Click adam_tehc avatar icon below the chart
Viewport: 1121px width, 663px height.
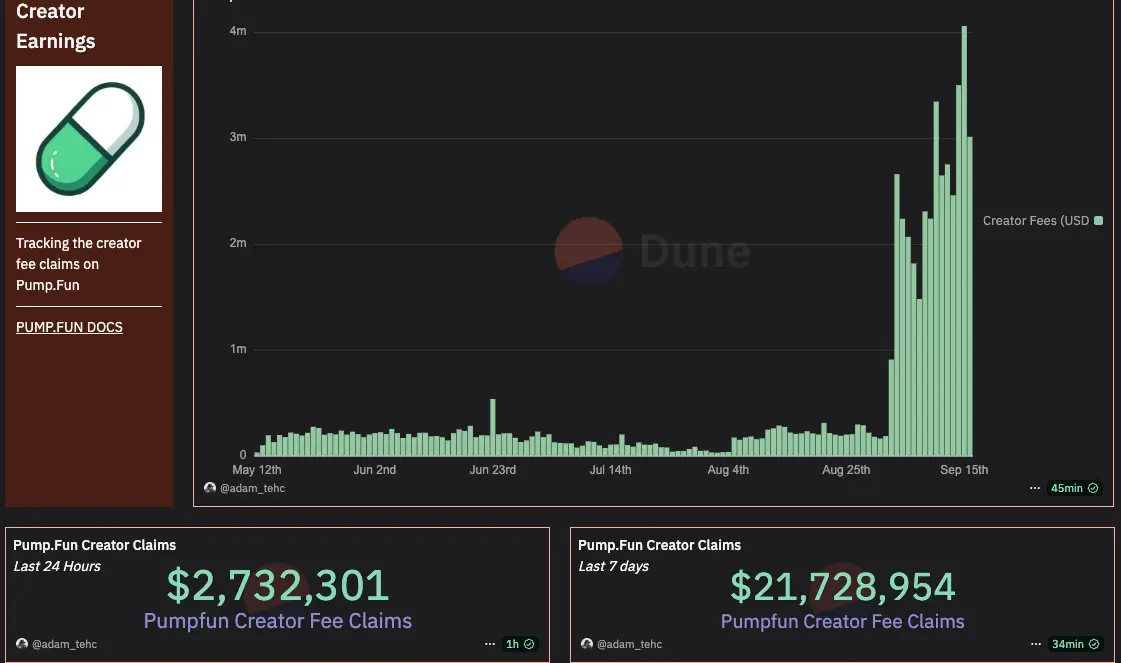(x=210, y=488)
